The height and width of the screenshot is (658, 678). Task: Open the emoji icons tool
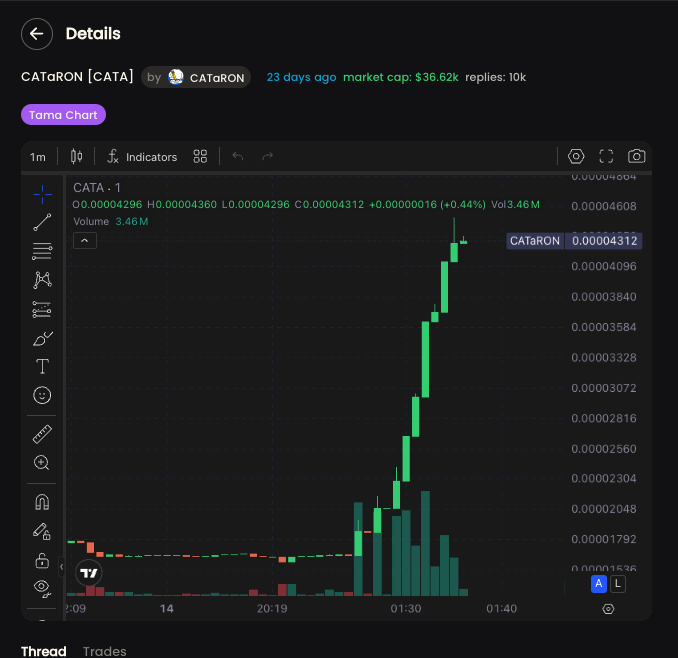point(42,395)
